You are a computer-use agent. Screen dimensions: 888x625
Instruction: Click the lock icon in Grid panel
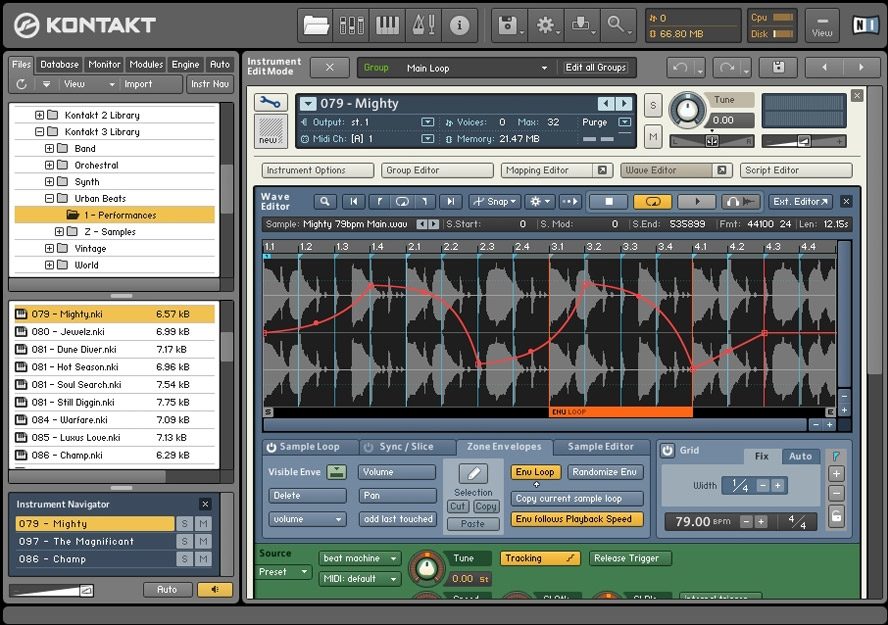tap(836, 516)
